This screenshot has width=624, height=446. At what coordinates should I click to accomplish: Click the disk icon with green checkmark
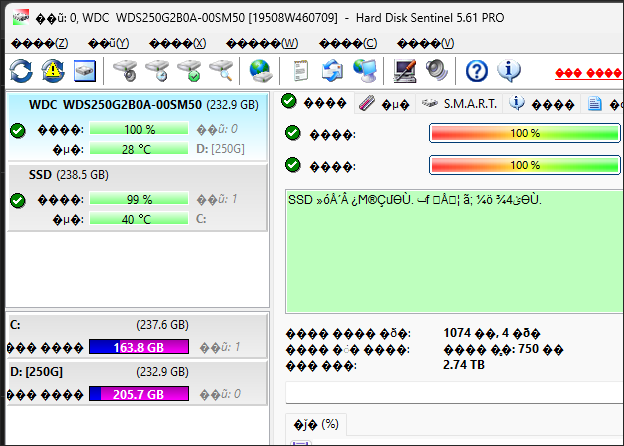click(189, 71)
